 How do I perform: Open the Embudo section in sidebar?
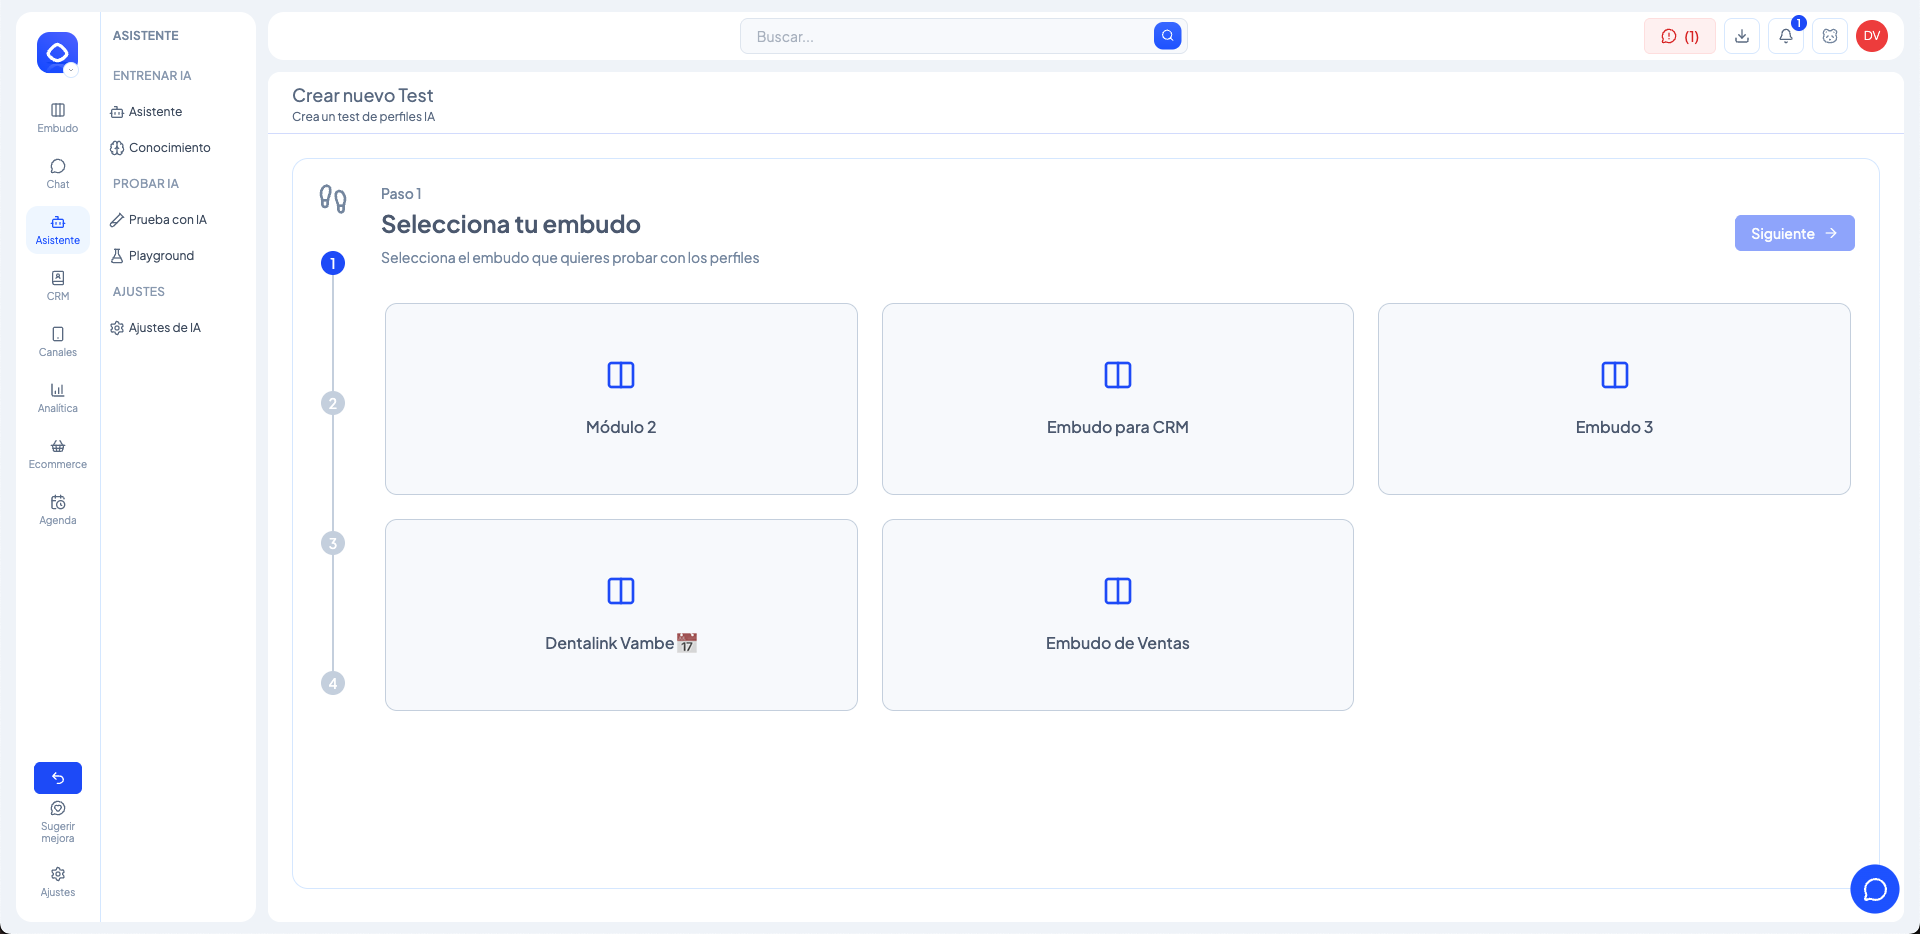pyautogui.click(x=58, y=117)
